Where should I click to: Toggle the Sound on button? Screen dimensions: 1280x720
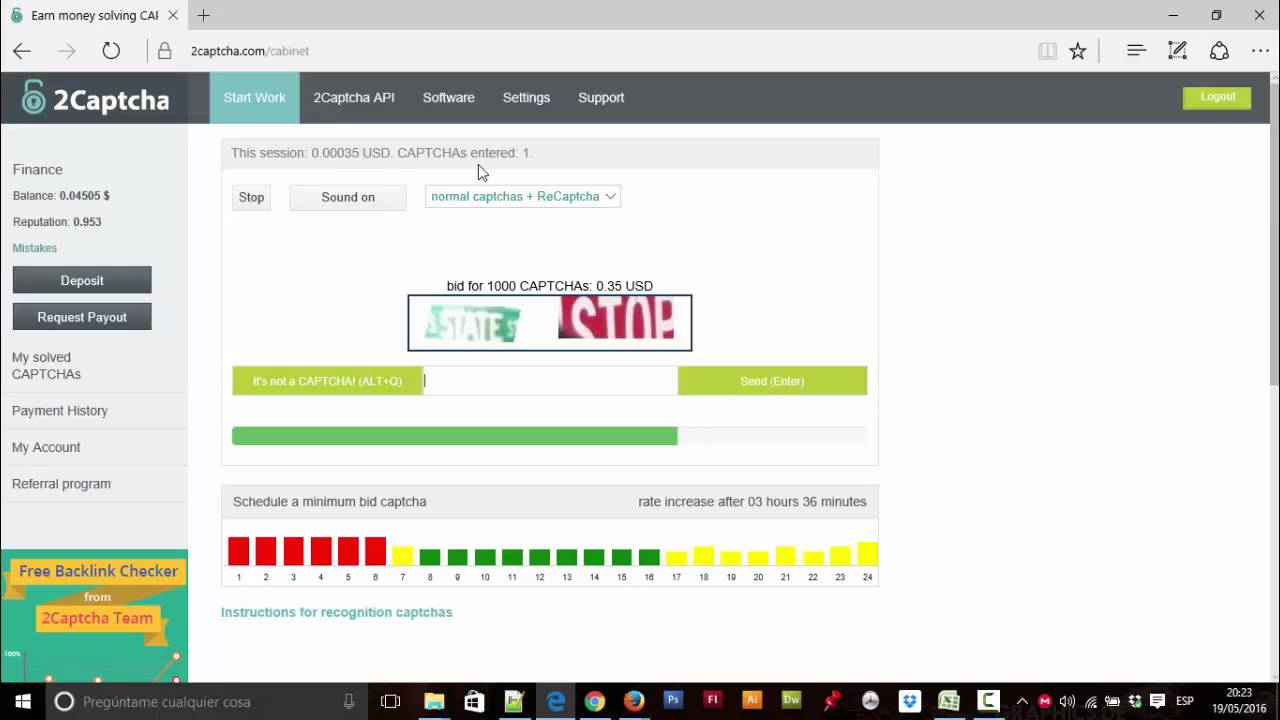(x=348, y=197)
